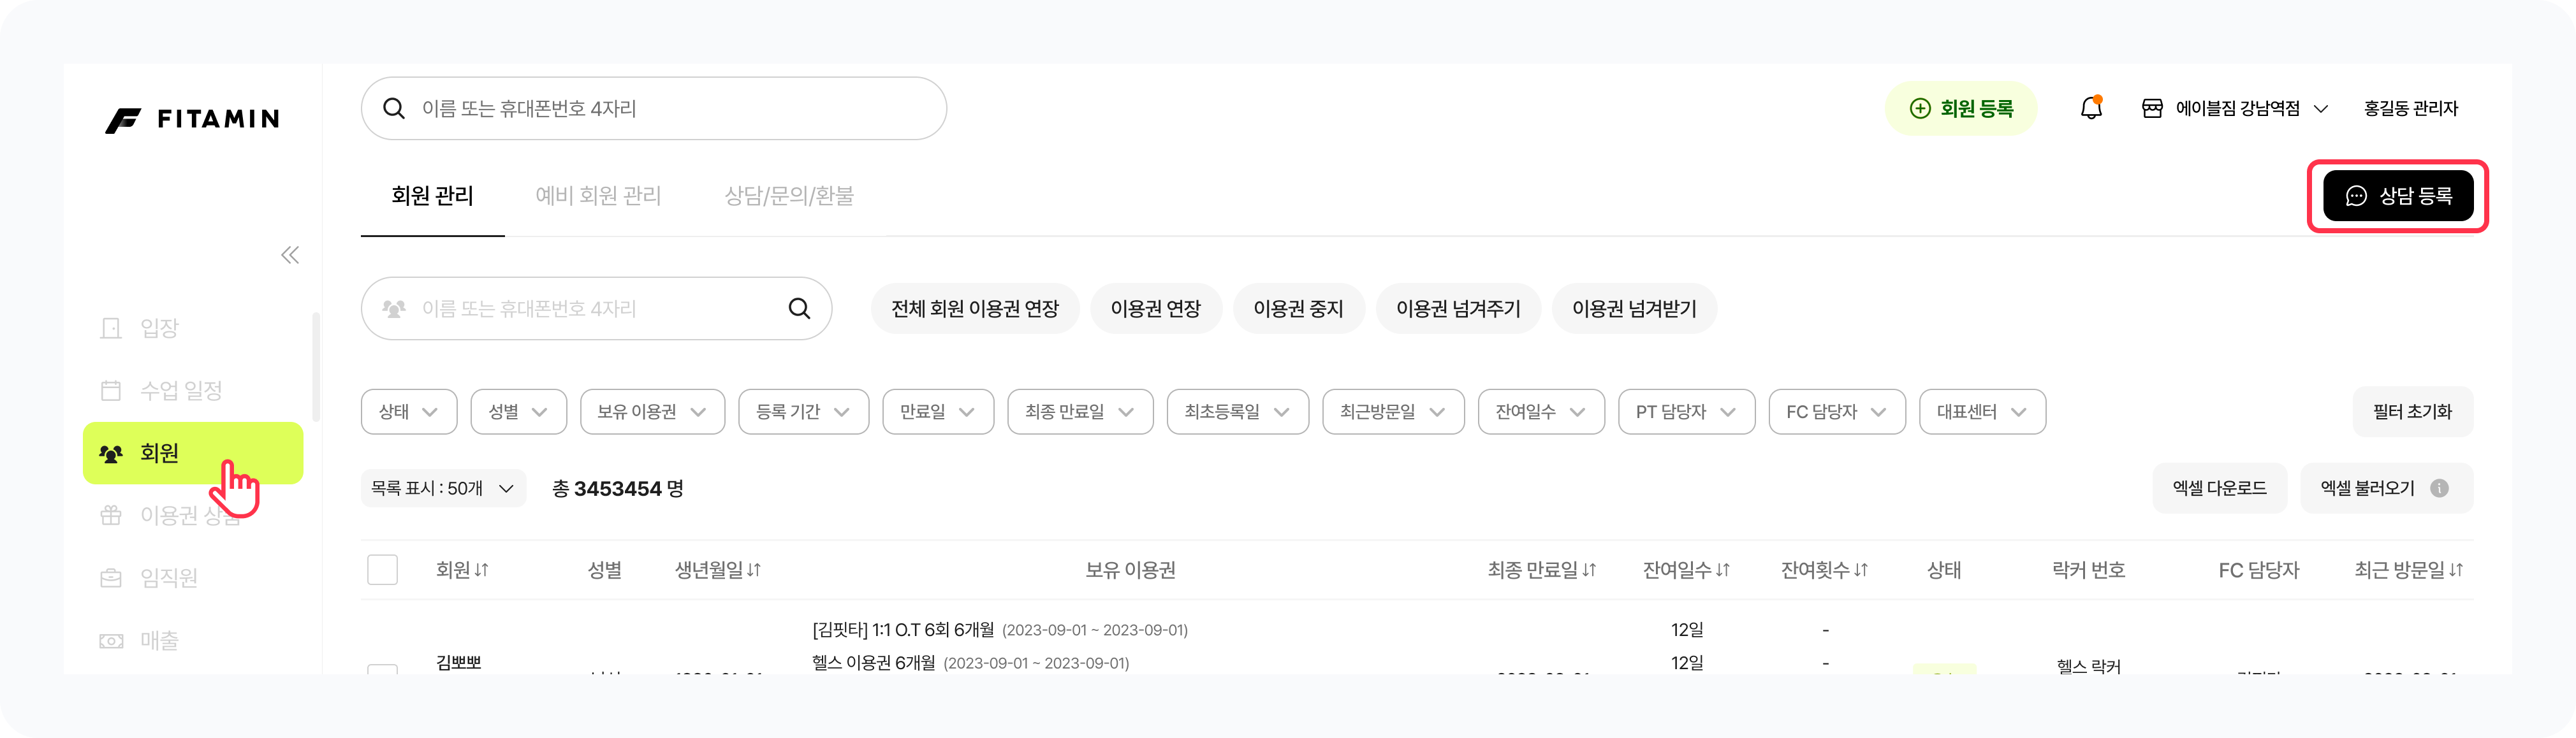Sort the 회원 column using its sort arrows
2576x738 pixels.
(x=482, y=570)
